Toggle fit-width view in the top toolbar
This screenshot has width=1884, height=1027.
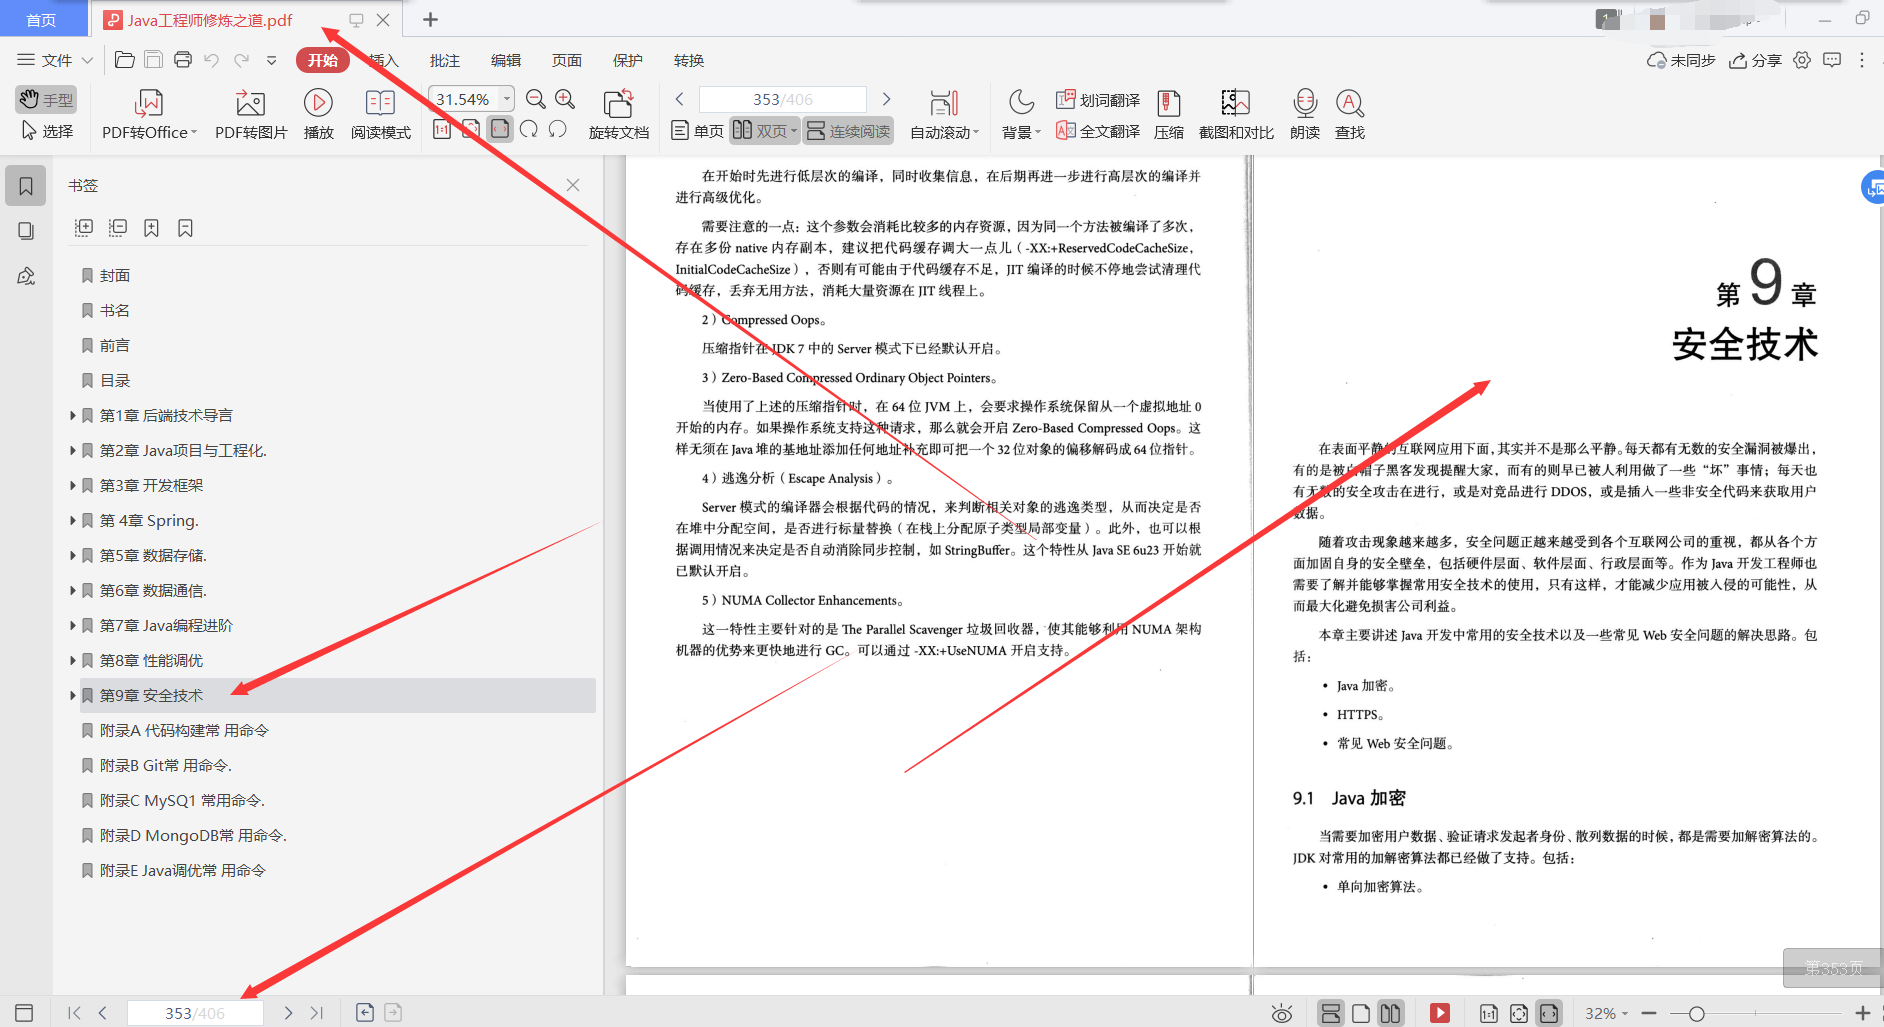[500, 129]
